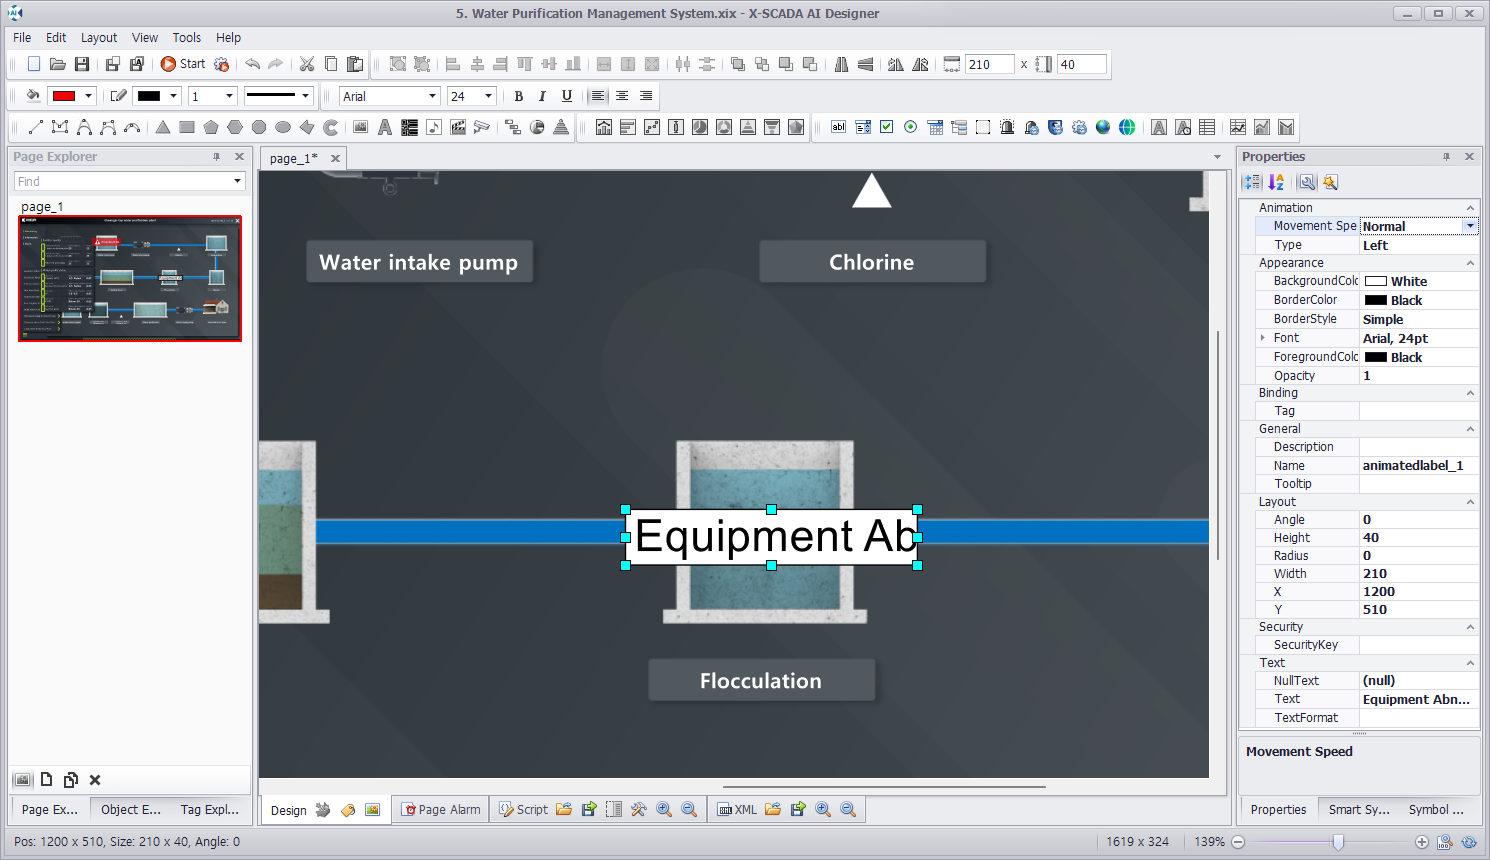Insert a radio button control from the toolbox
Image resolution: width=1490 pixels, height=860 pixels.
pyautogui.click(x=911, y=127)
